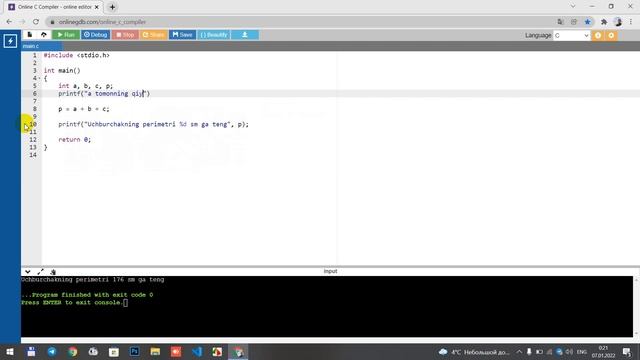Open the info icon beside the Language dropdown

[598, 36]
